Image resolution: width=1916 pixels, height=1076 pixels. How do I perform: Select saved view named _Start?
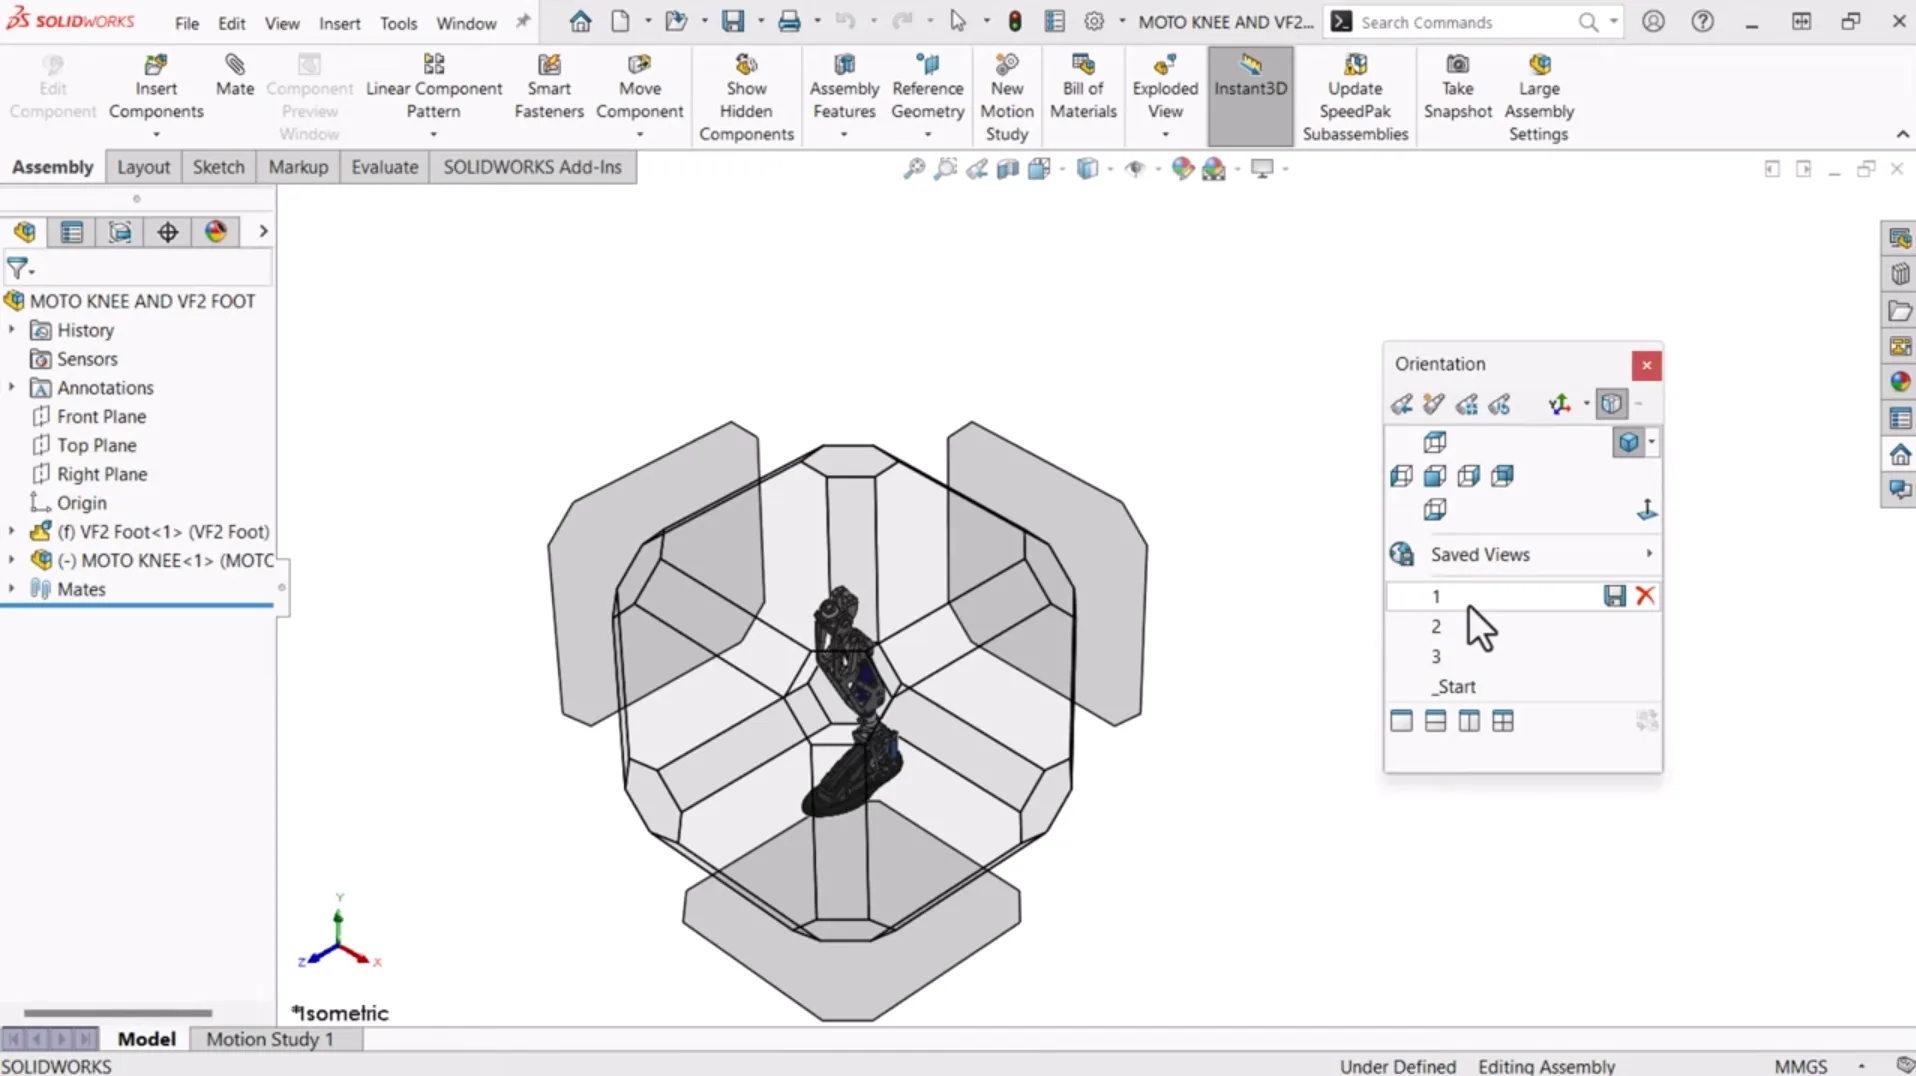pos(1454,686)
